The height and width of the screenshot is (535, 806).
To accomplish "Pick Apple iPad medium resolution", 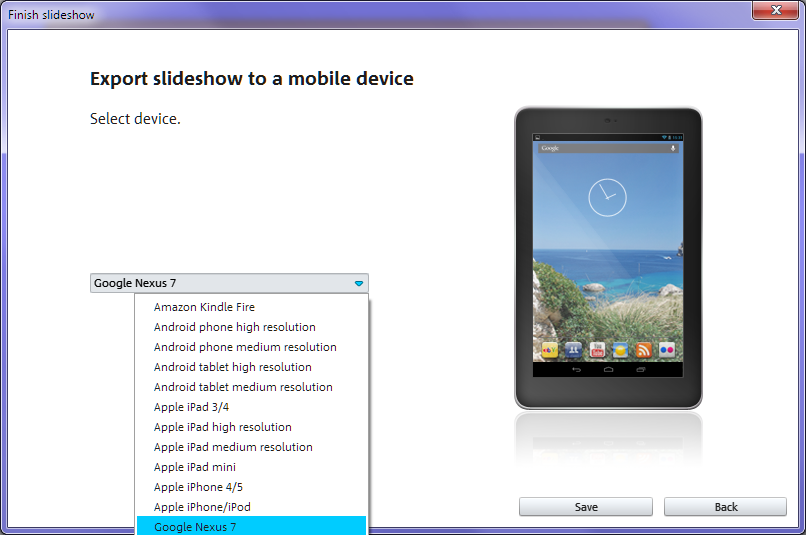I will tap(252, 447).
